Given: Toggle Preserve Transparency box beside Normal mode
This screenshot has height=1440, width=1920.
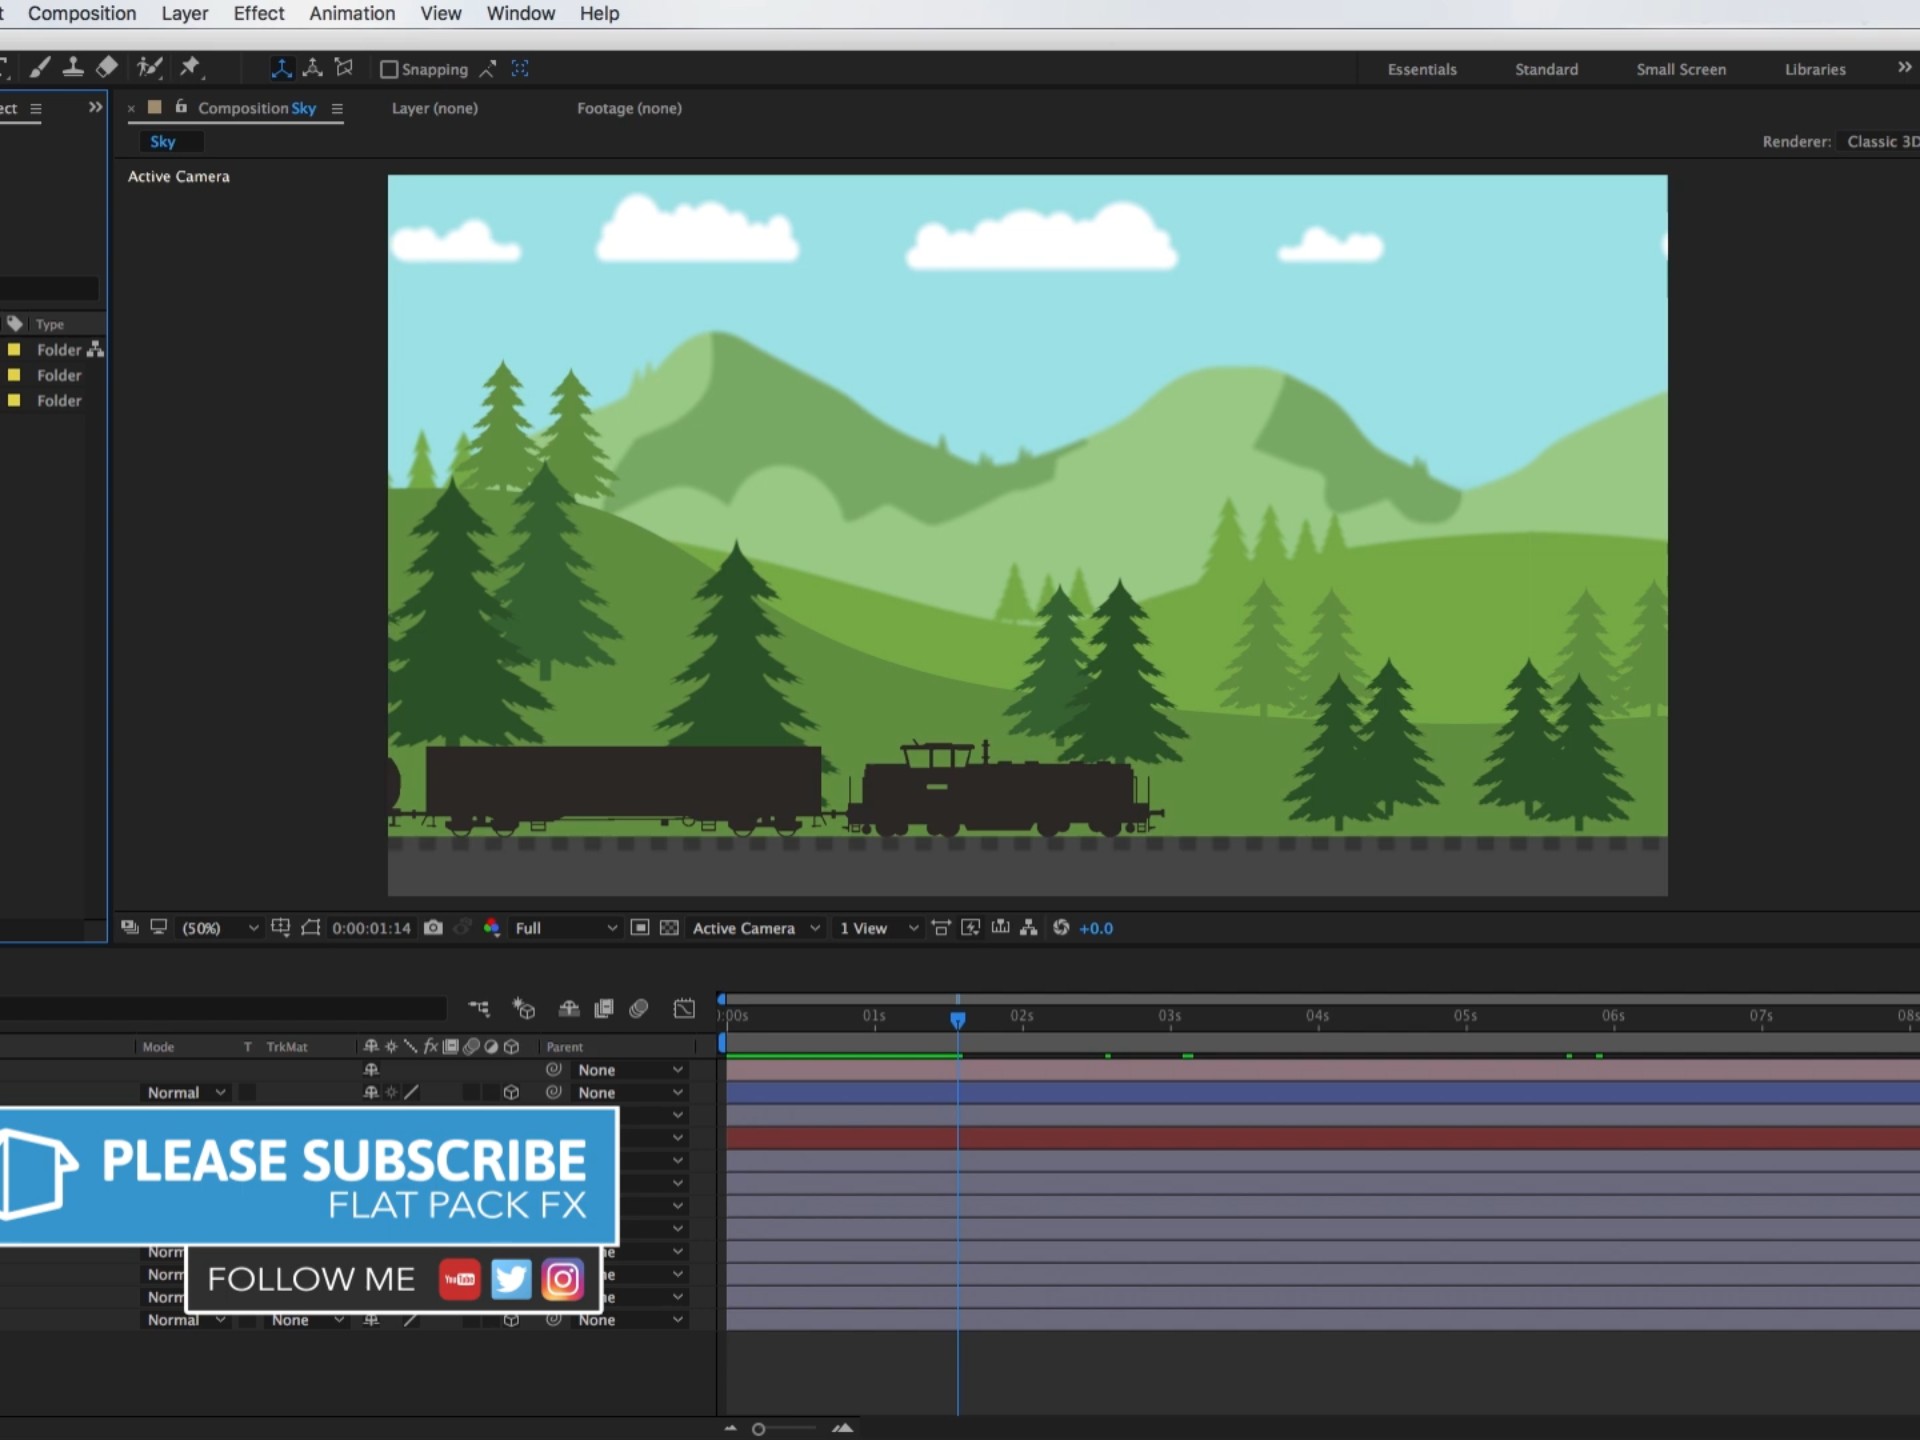Looking at the screenshot, I should coord(247,1092).
